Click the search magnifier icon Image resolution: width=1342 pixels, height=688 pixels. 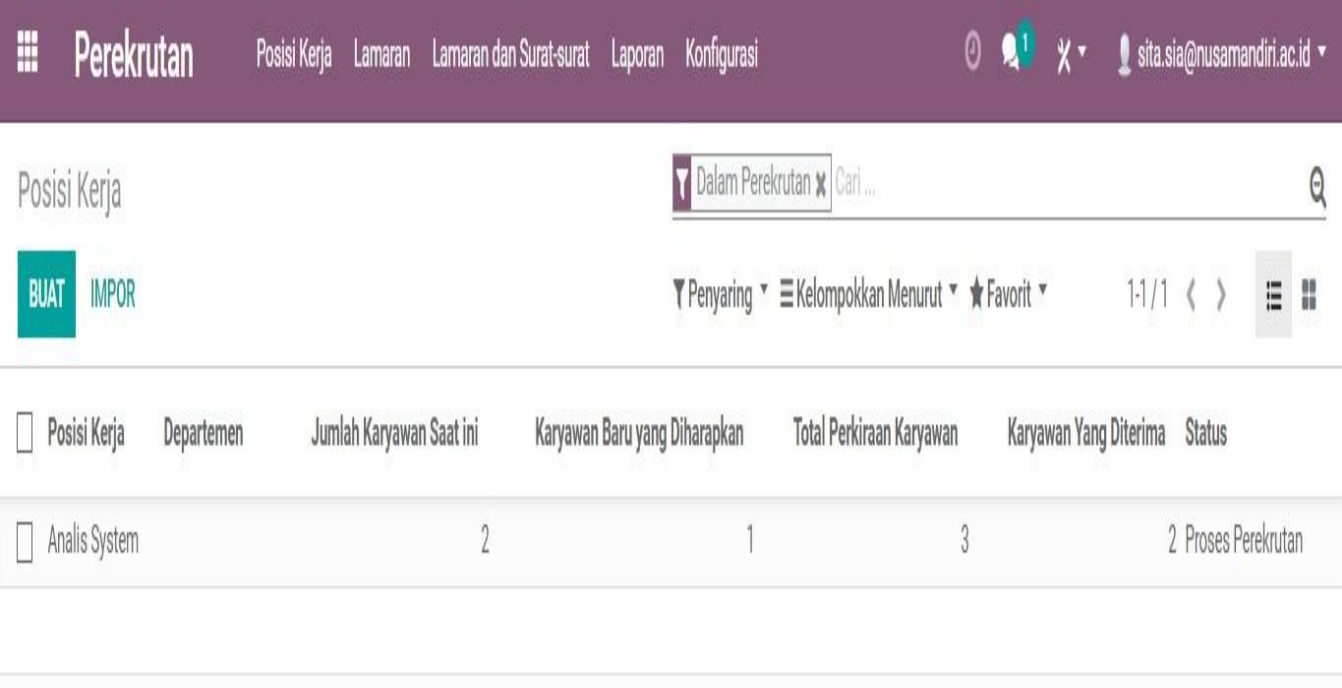[x=1317, y=185]
